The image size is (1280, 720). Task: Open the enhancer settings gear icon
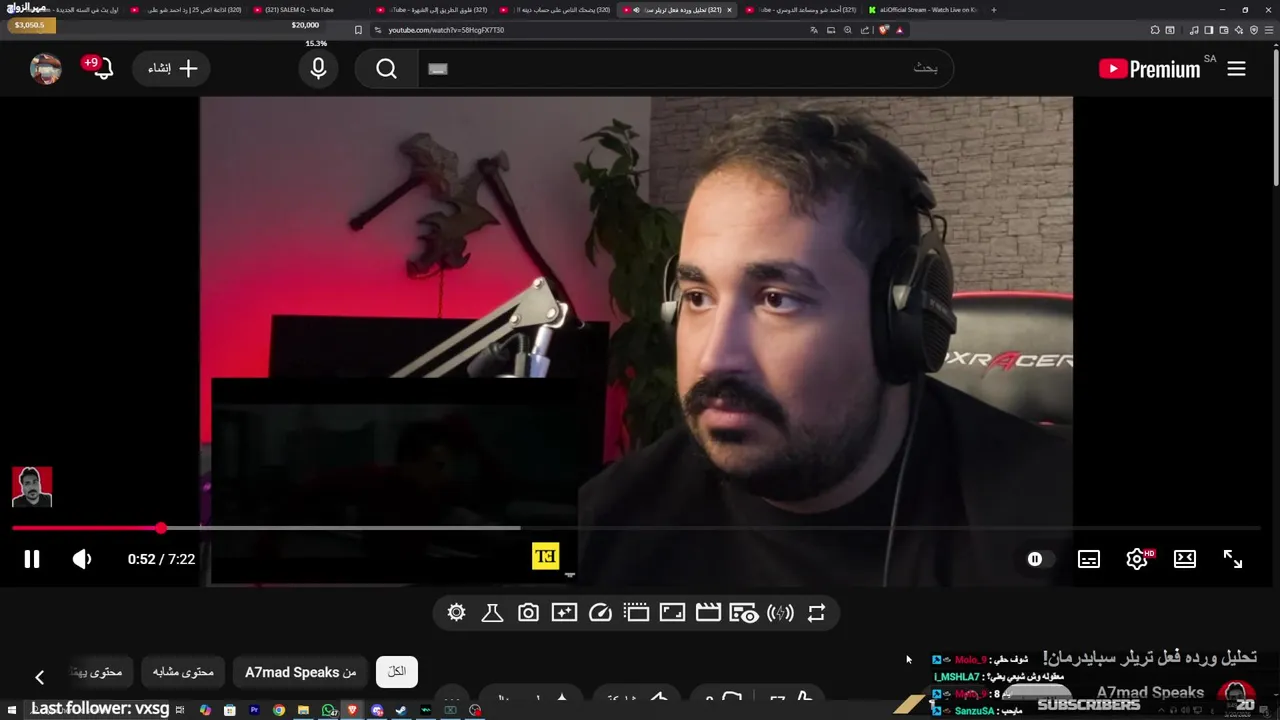(456, 613)
